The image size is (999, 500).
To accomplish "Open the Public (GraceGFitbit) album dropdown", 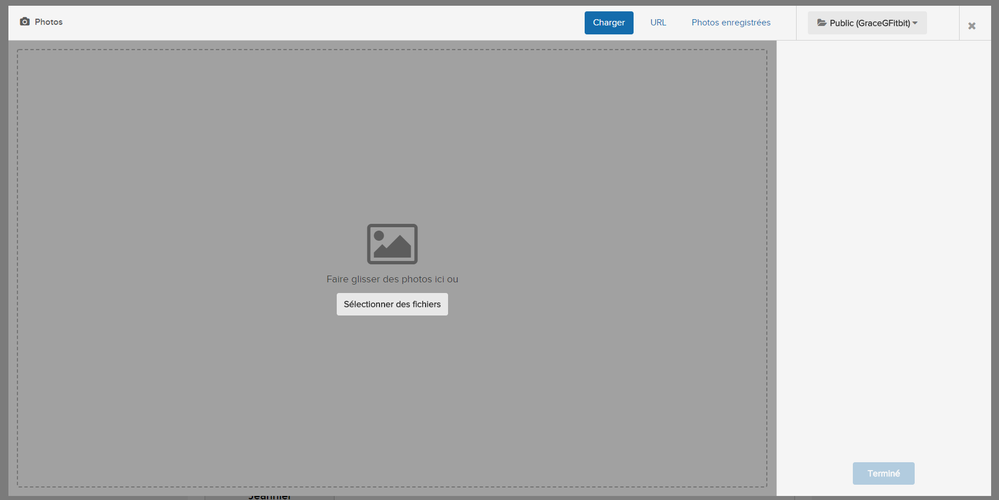I will pos(867,23).
